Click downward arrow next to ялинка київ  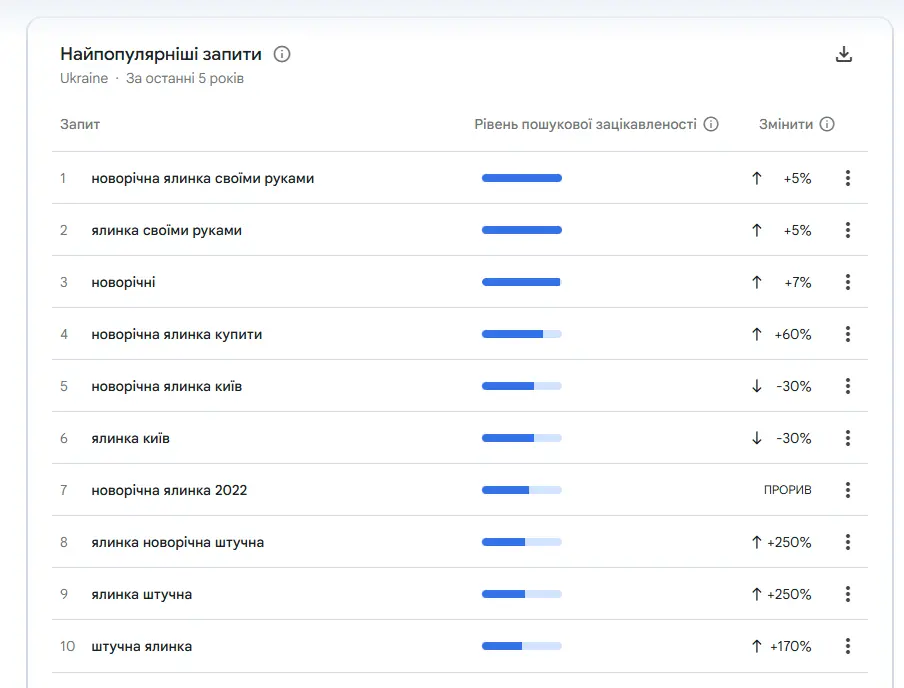(x=757, y=438)
